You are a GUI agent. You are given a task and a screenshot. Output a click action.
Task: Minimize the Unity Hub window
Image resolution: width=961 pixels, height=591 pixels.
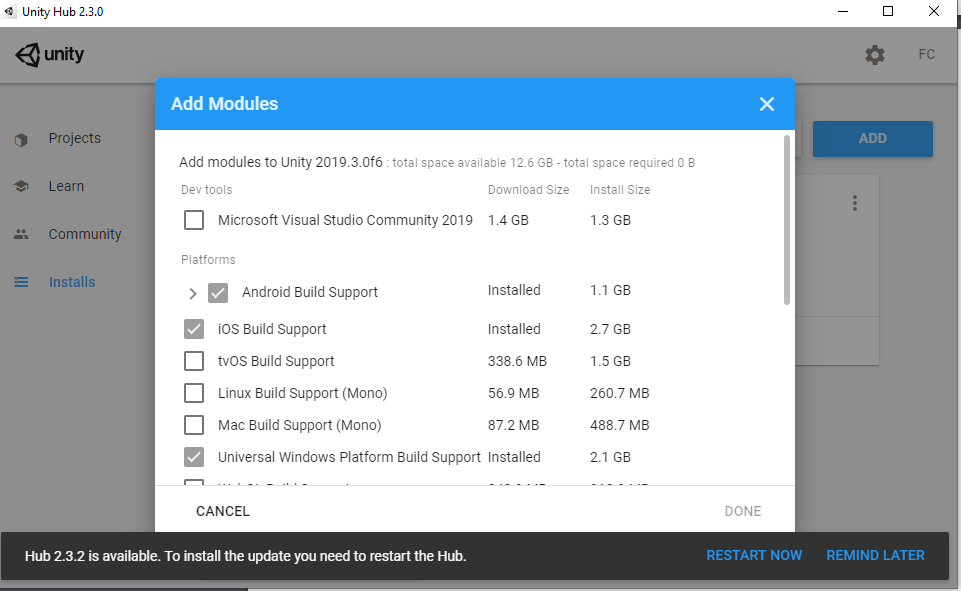coord(843,12)
